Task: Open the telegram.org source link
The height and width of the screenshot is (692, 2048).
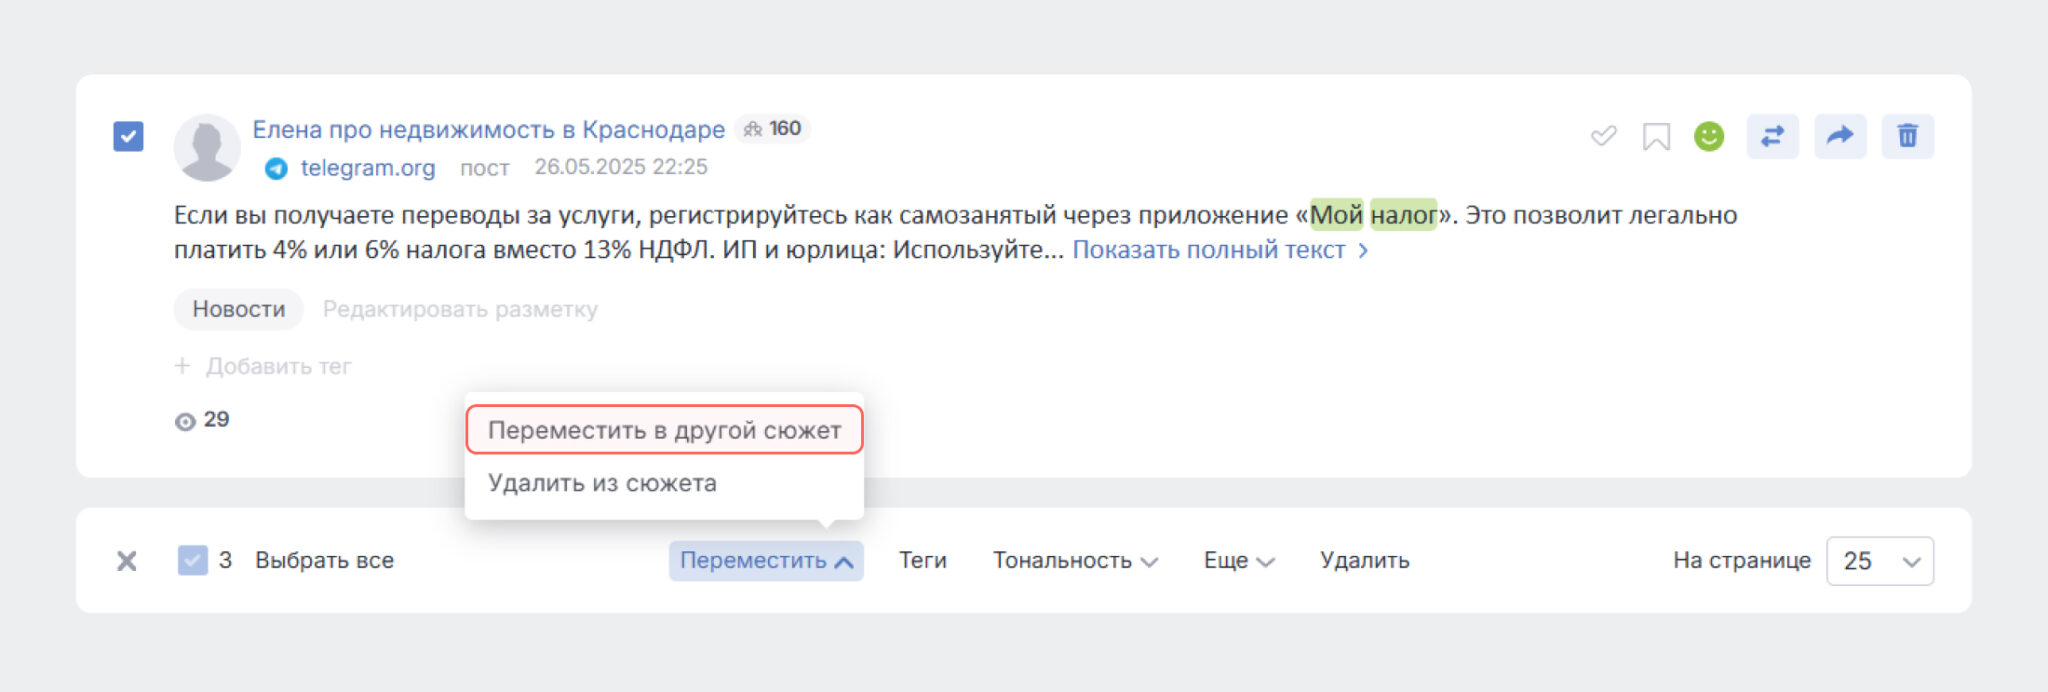Action: [368, 168]
